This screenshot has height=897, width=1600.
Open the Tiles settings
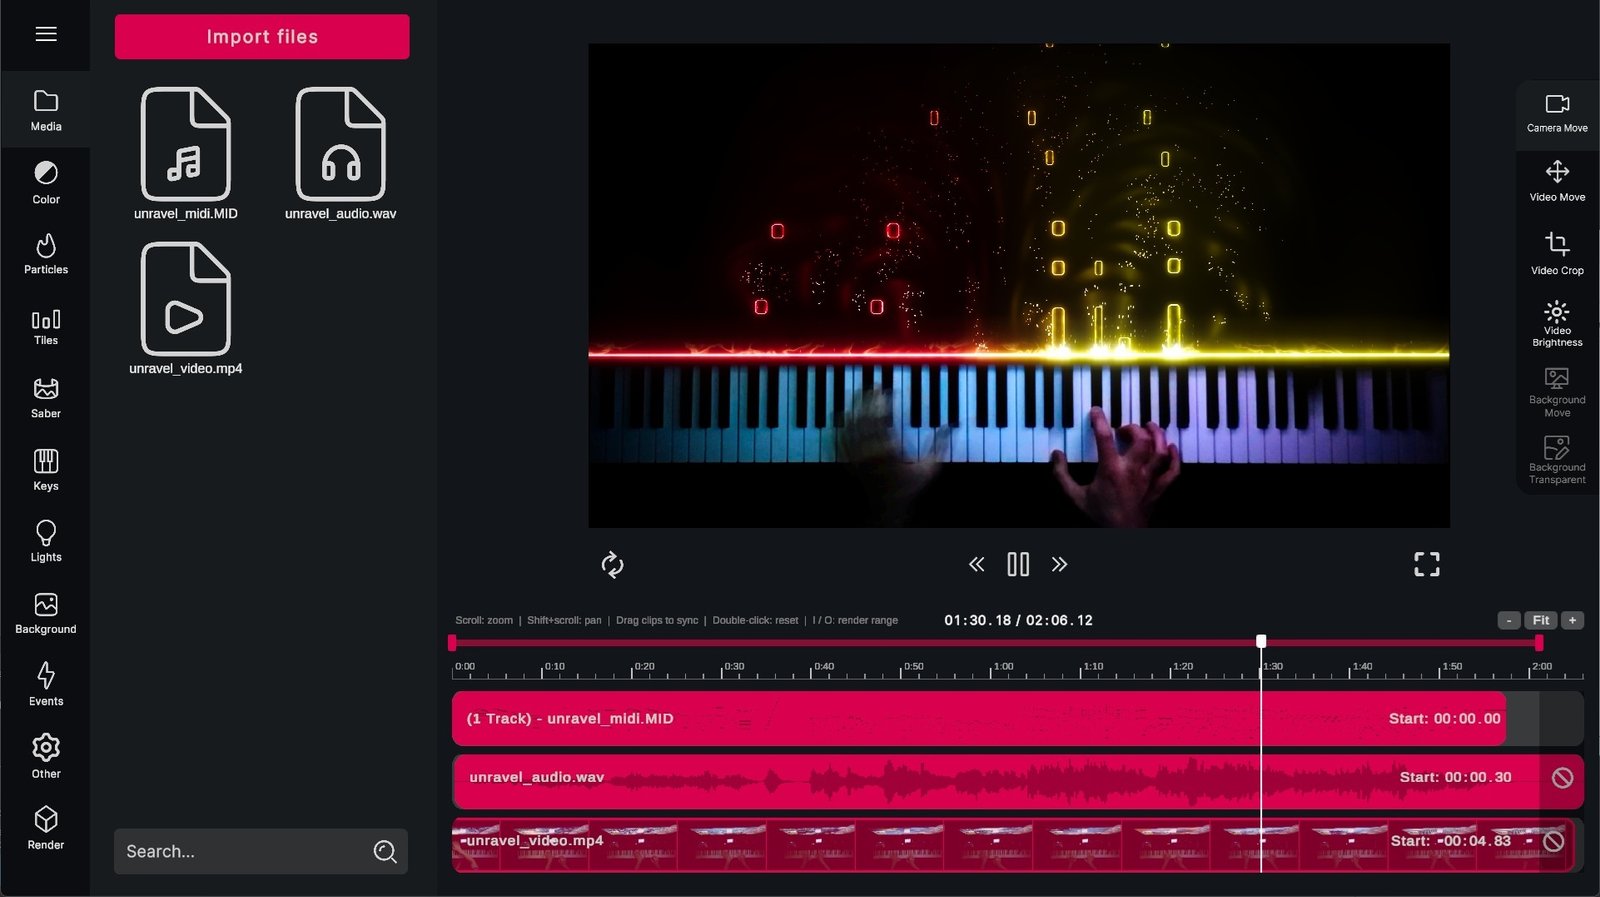(46, 327)
